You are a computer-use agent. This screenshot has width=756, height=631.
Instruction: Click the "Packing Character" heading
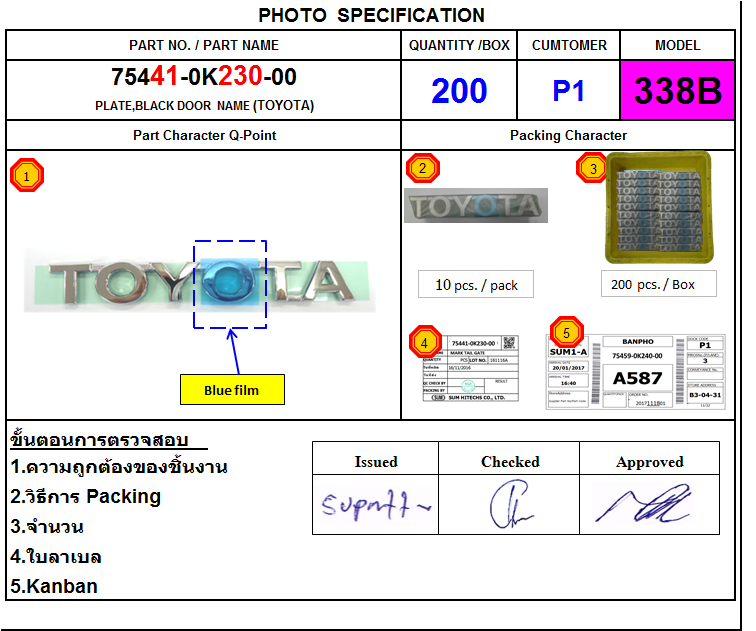coord(568,135)
